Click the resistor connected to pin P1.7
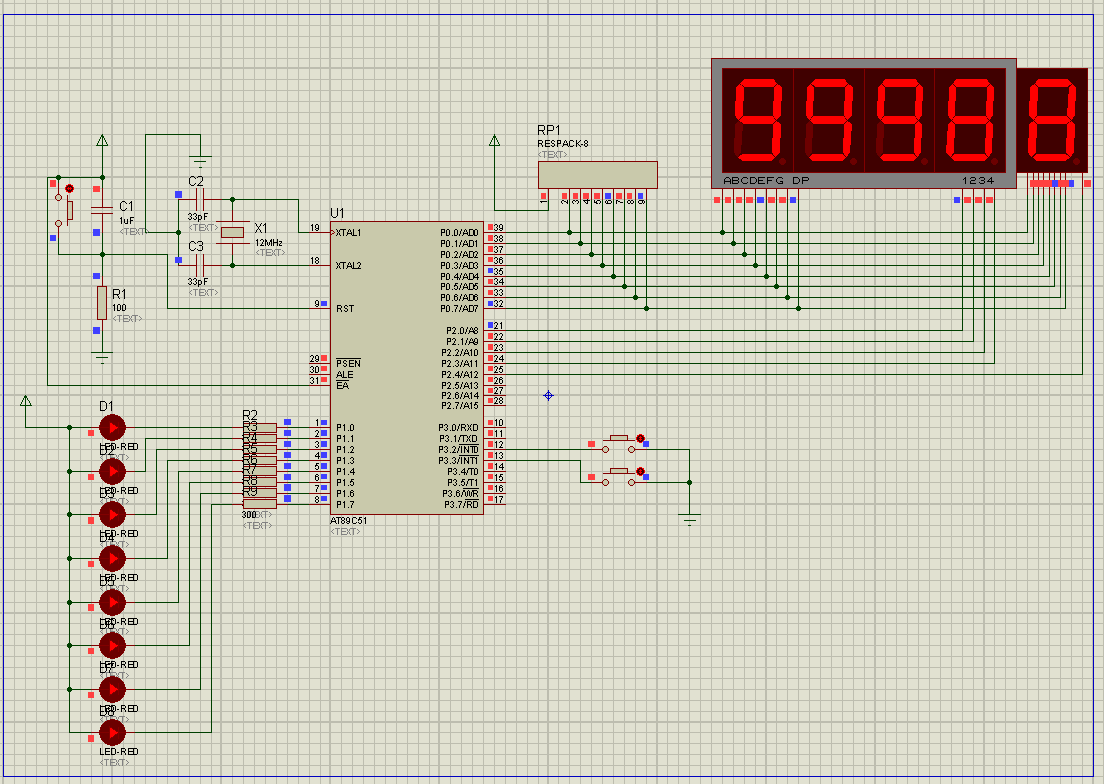This screenshot has width=1104, height=784. coord(260,504)
